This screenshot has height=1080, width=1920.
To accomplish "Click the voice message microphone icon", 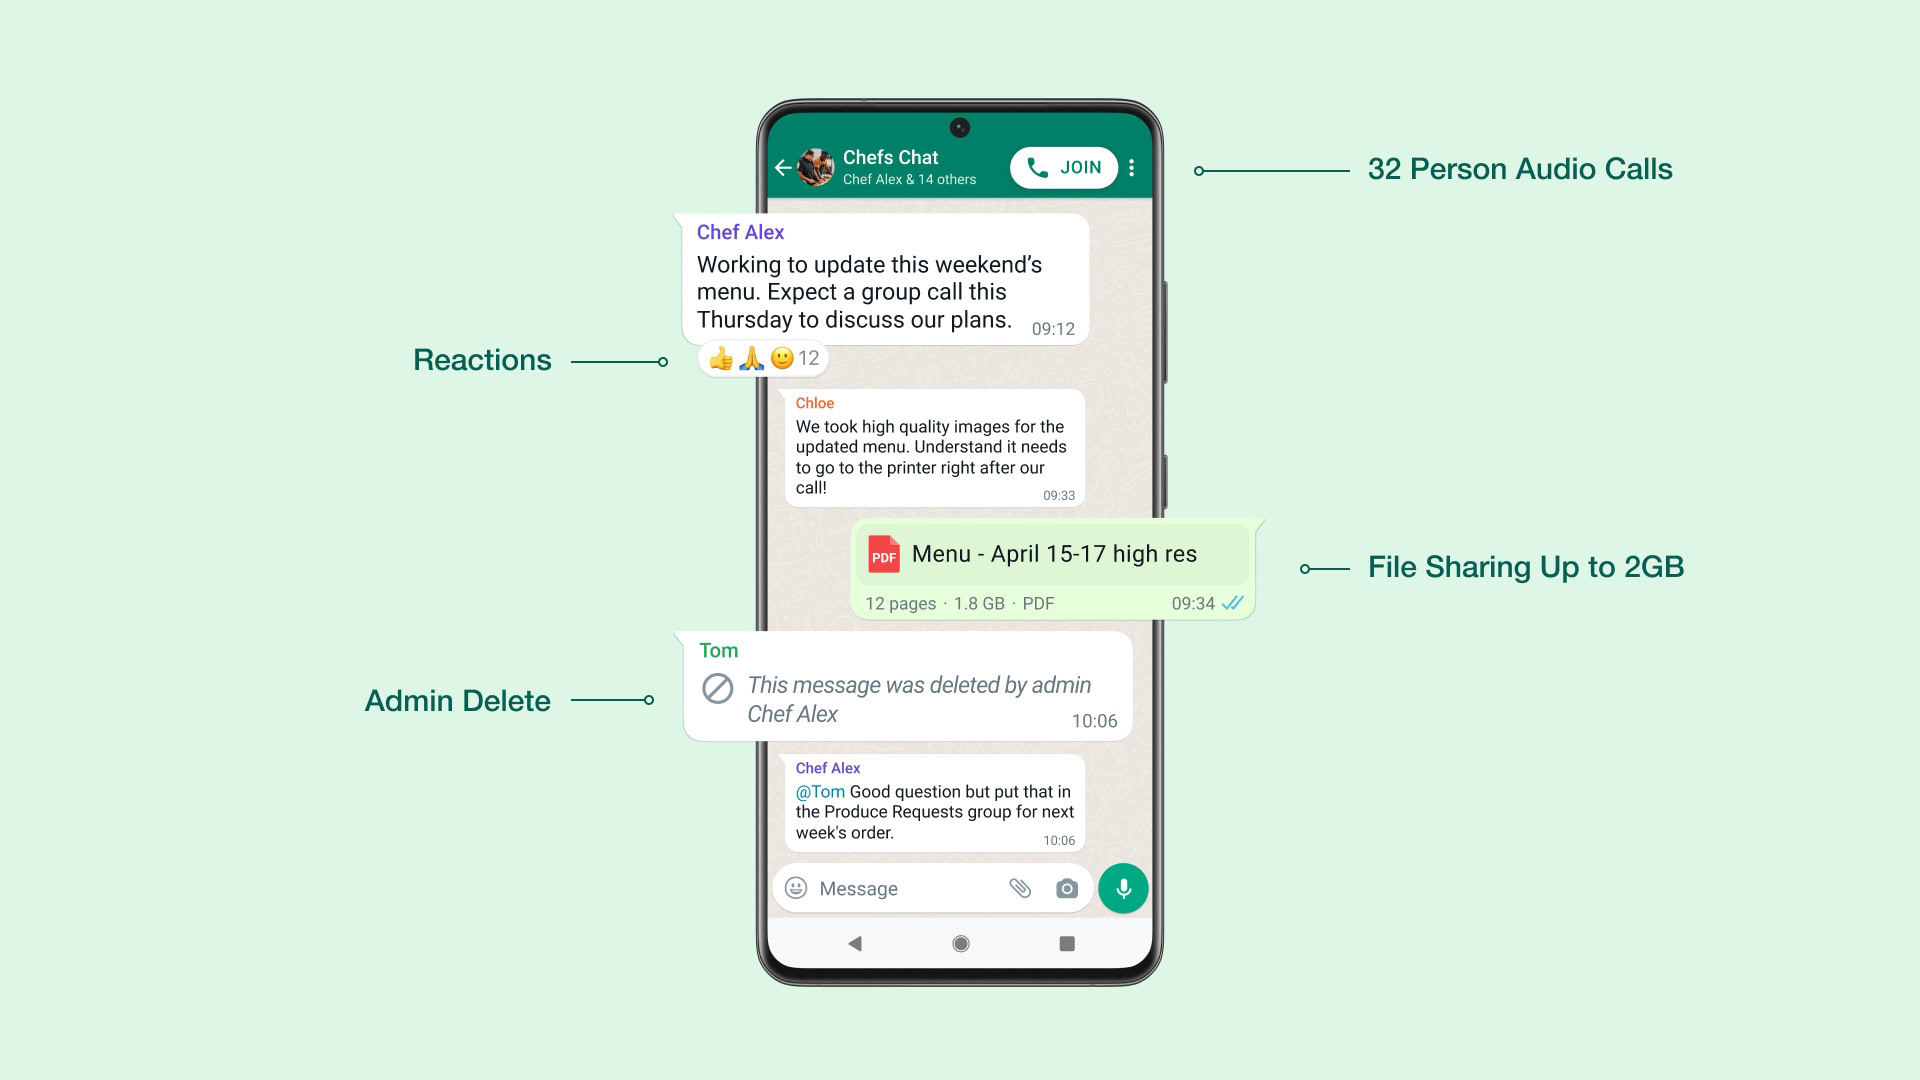I will tap(1124, 887).
